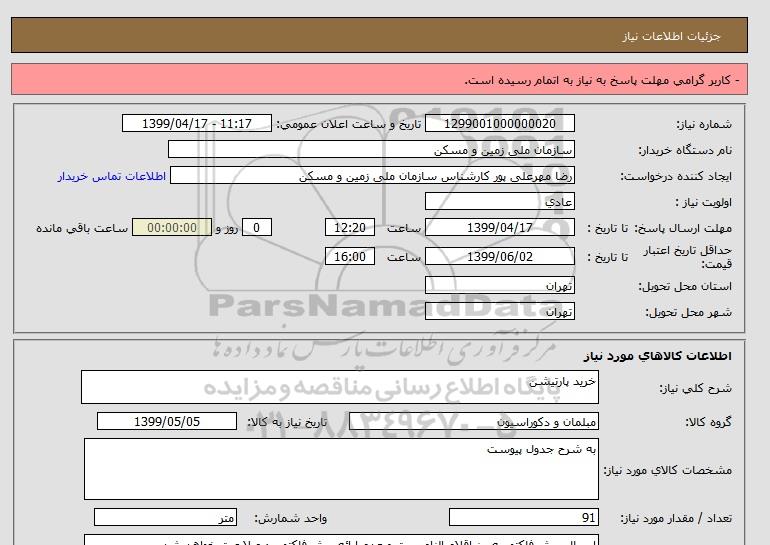Screen dimensions: 770x545
Task: Click the گروه کالا field مبلمان و دکوراسیون
Action: (x=474, y=421)
